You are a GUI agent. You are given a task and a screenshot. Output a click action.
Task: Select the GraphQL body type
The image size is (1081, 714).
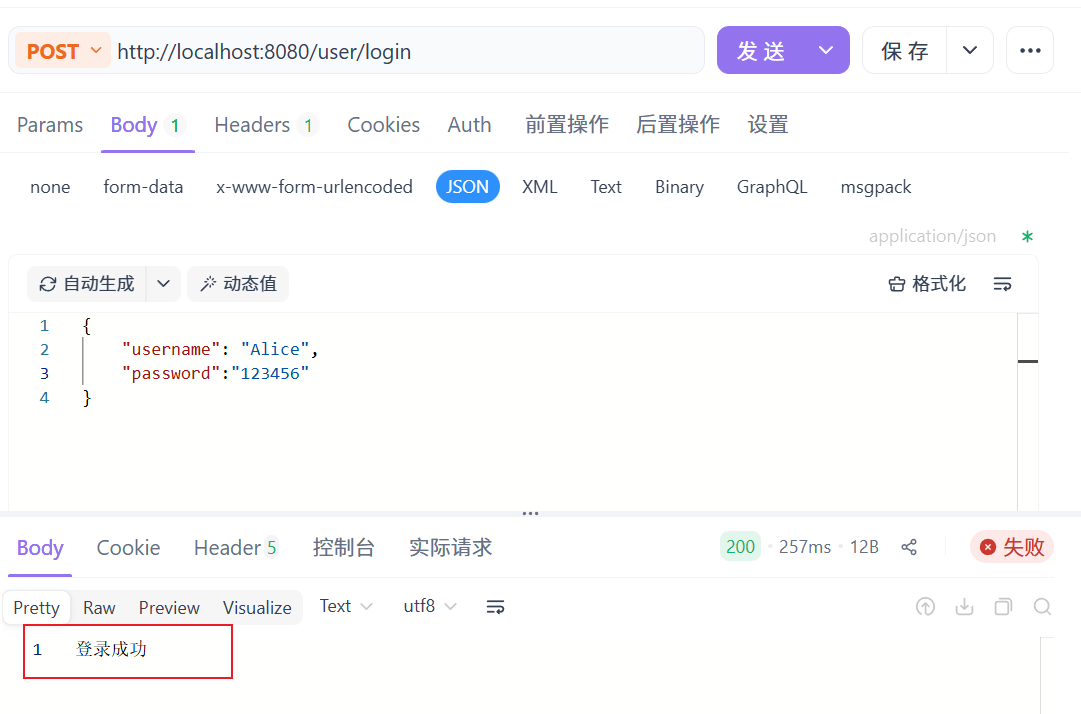[x=771, y=187]
